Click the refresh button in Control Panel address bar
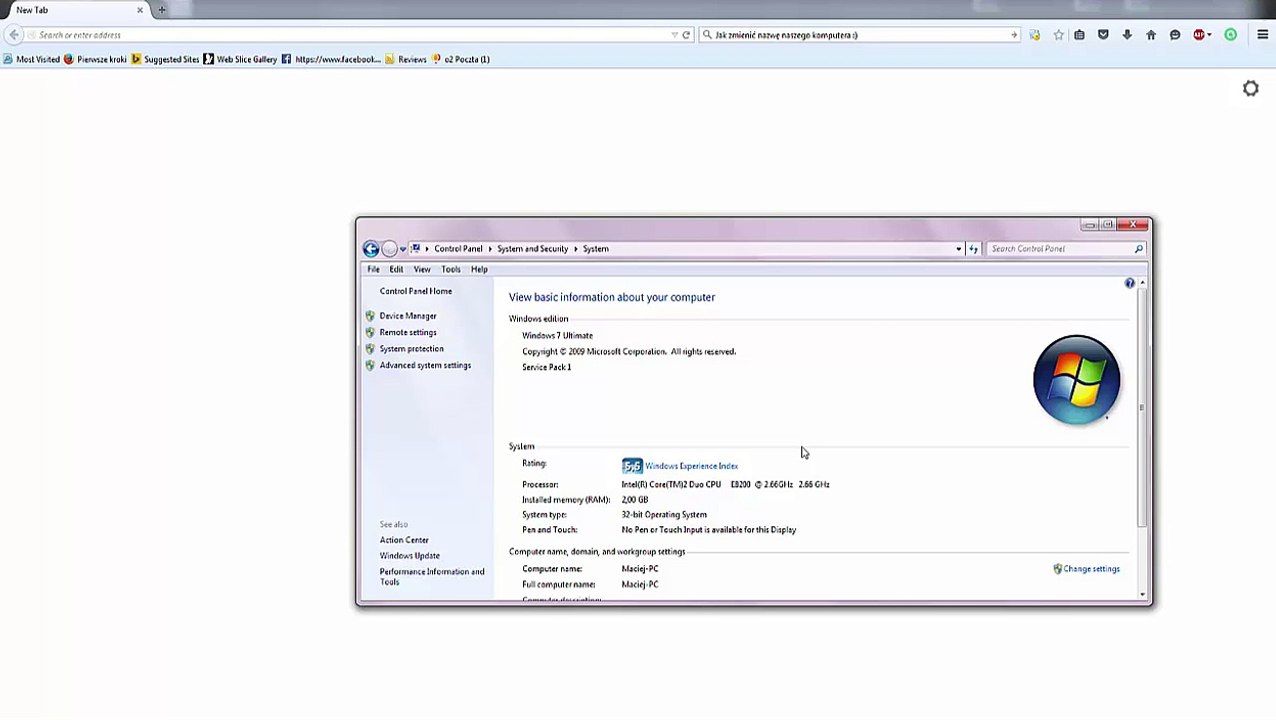1276x720 pixels. [x=973, y=249]
